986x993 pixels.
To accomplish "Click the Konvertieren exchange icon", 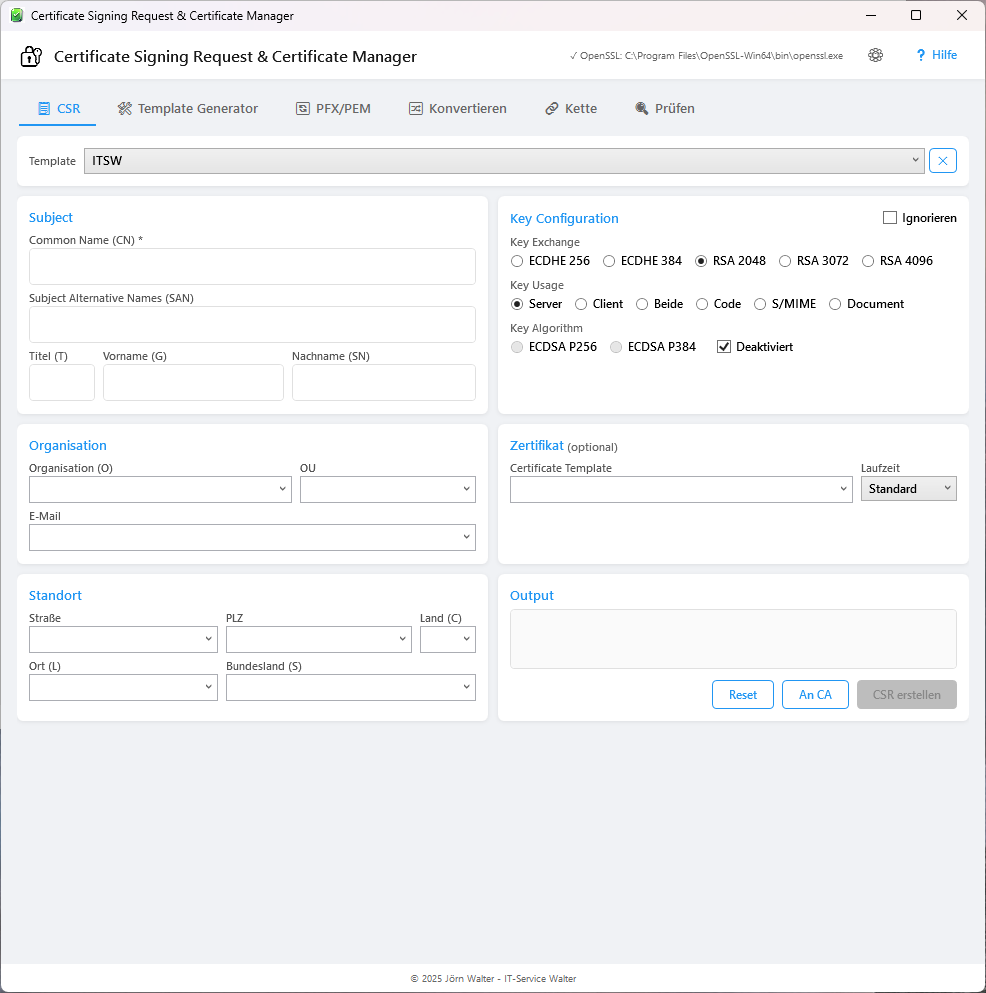I will pyautogui.click(x=415, y=107).
